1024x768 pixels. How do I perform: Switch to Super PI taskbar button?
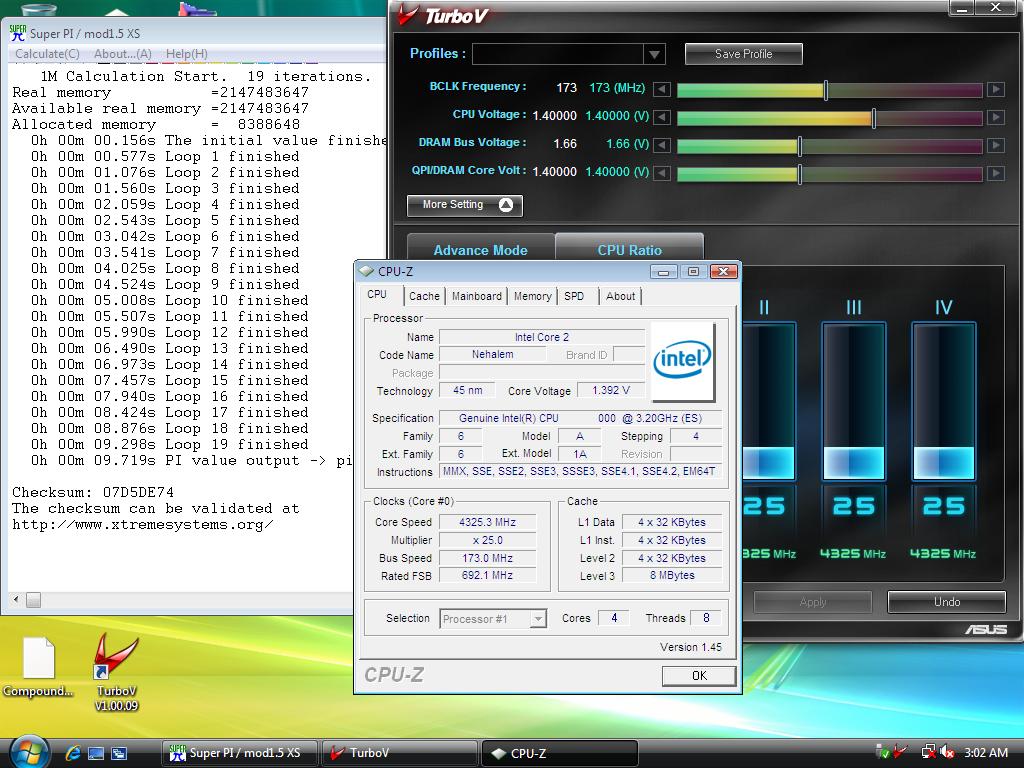coord(239,753)
